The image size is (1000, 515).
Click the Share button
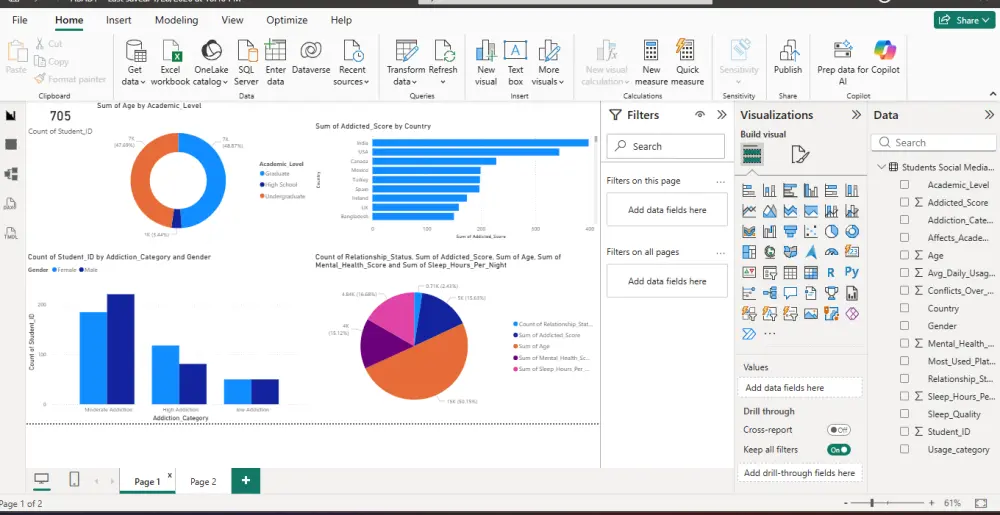966,20
